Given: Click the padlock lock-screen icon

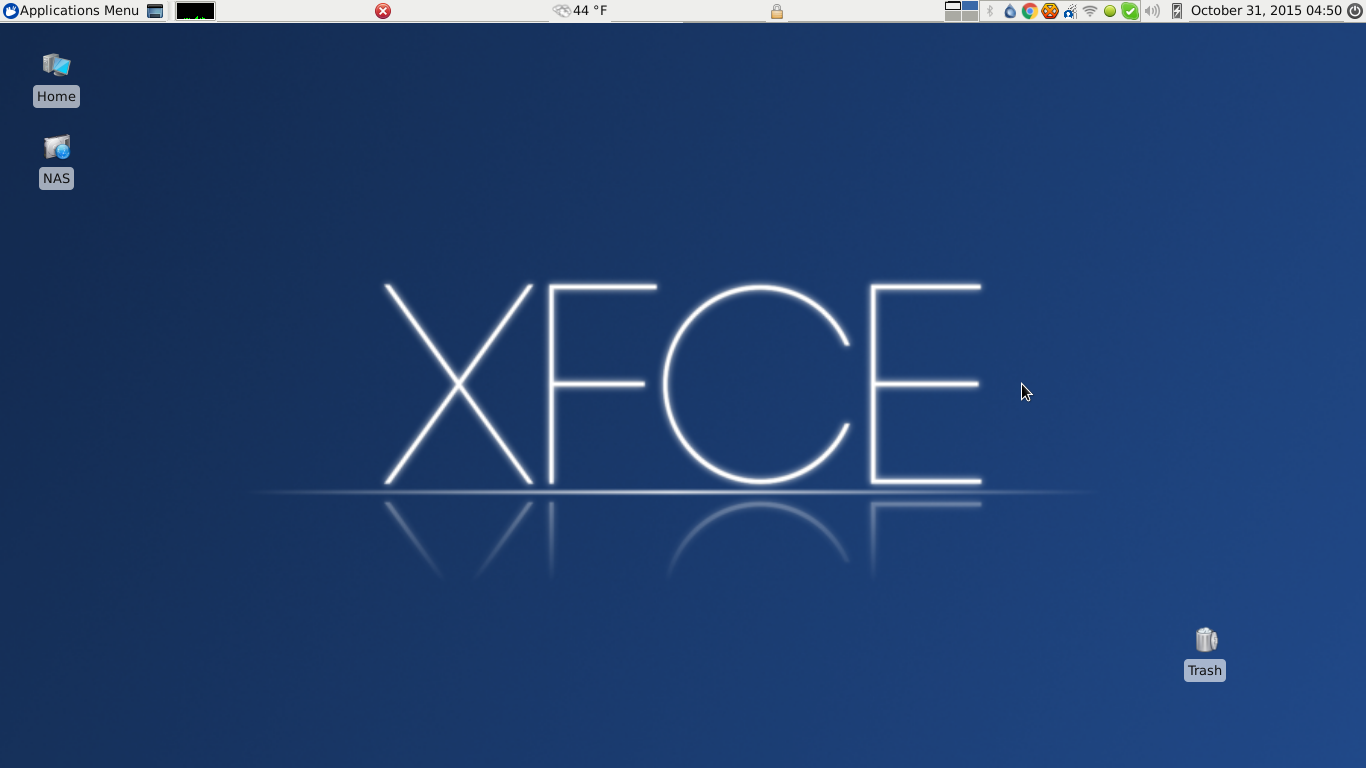Looking at the screenshot, I should coord(777,11).
